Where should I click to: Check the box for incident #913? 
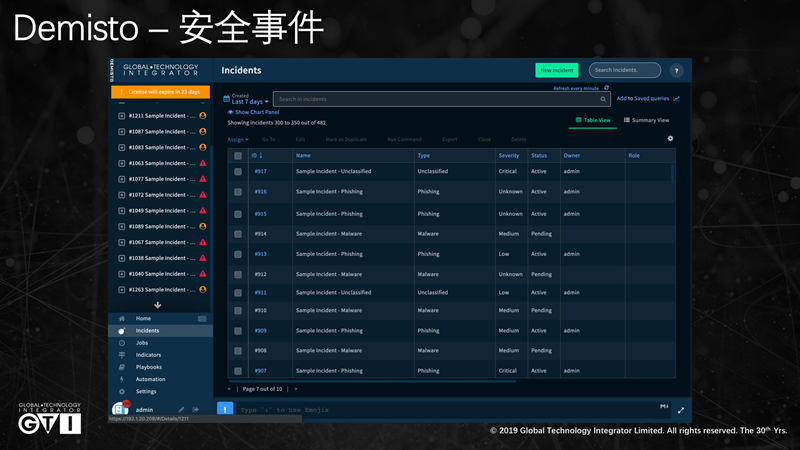[238, 255]
